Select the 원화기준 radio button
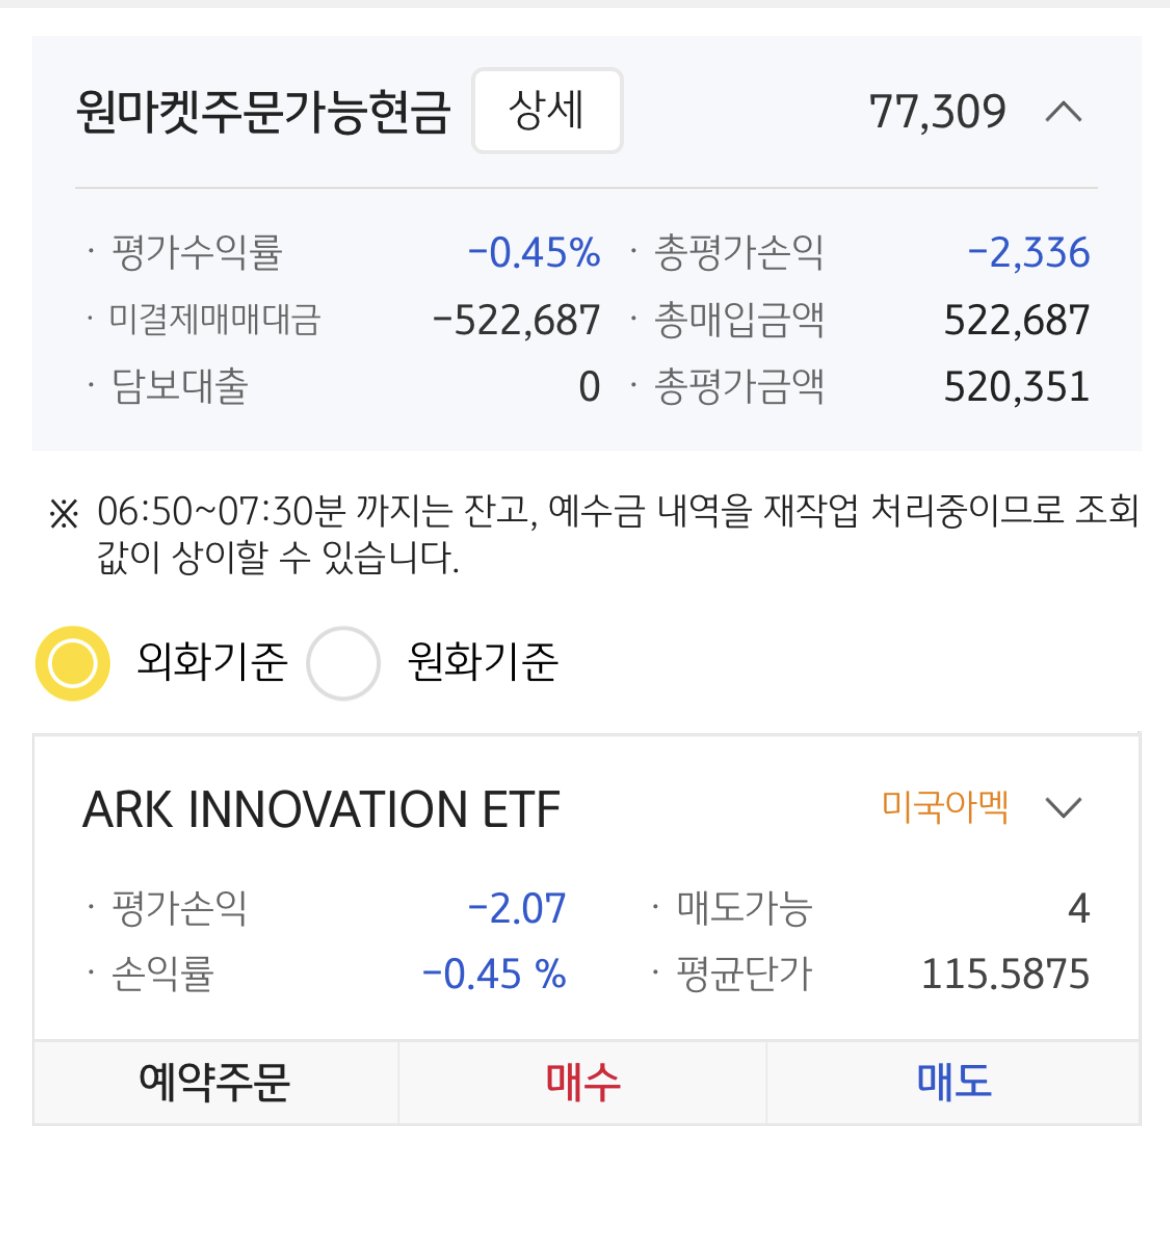The height and width of the screenshot is (1246, 1170). [x=343, y=663]
